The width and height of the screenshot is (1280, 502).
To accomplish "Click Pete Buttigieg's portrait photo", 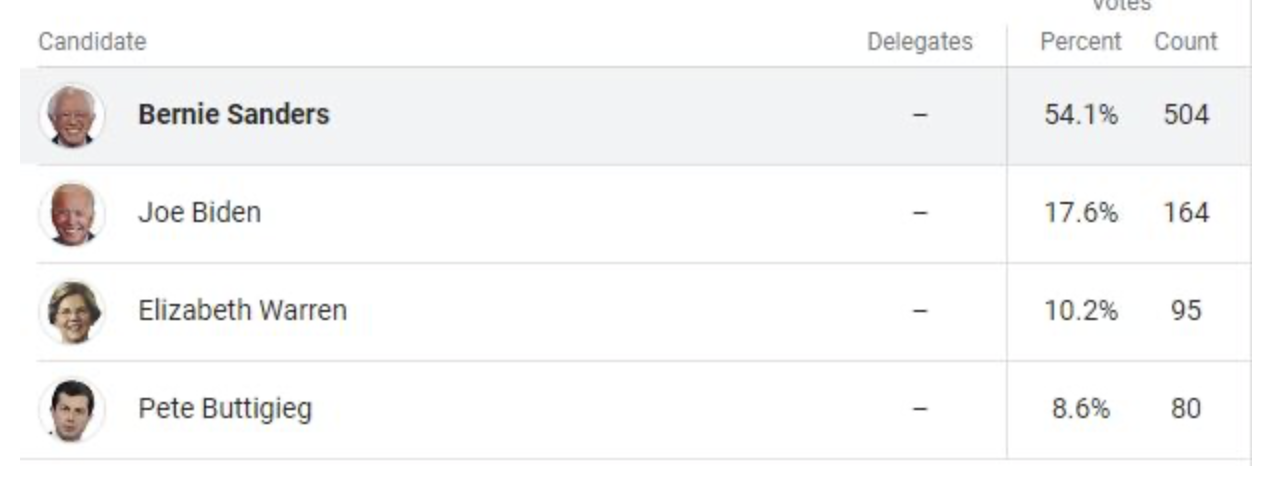I will click(72, 409).
